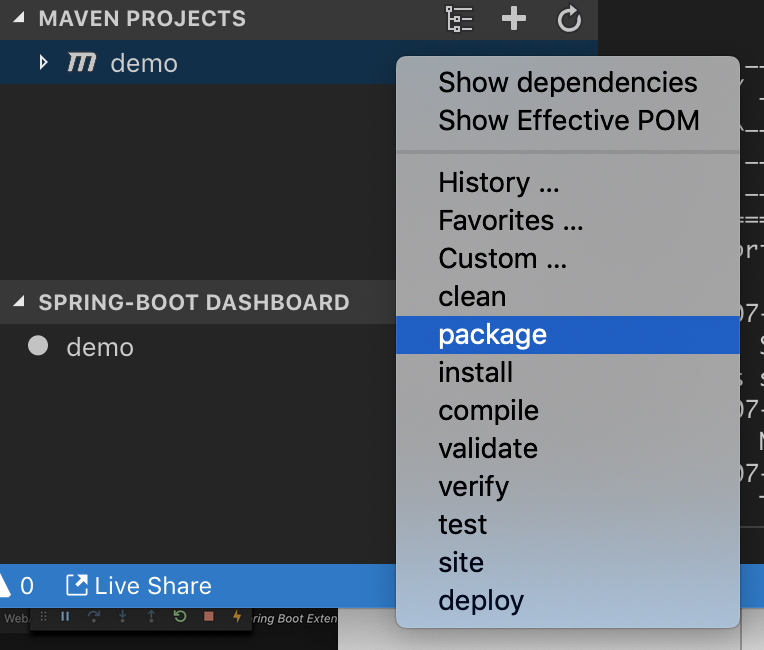Select demo app in Spring-Boot Dashboard
The image size is (764, 650).
click(100, 347)
